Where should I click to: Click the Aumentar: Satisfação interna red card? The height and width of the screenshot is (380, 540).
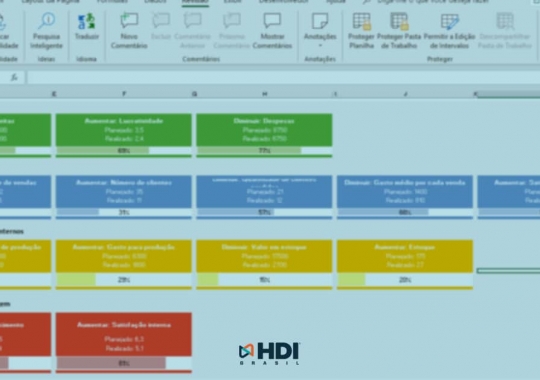(124, 334)
